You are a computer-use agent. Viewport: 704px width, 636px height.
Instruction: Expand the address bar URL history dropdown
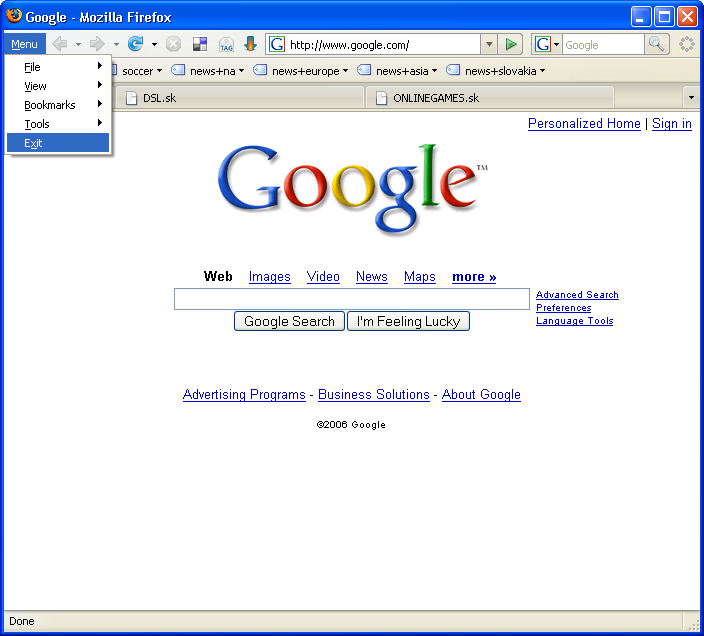489,44
